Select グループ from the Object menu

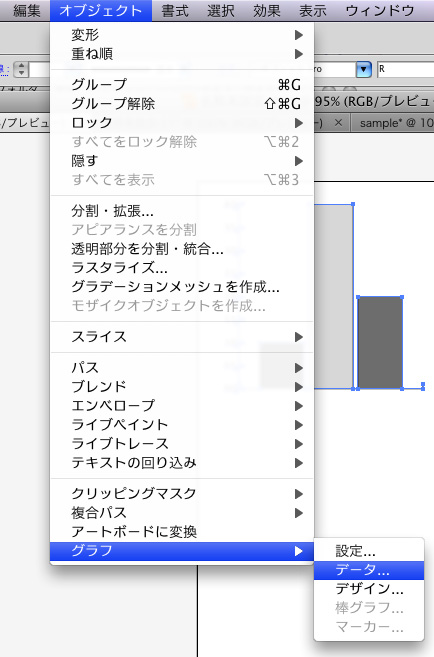tap(182, 85)
